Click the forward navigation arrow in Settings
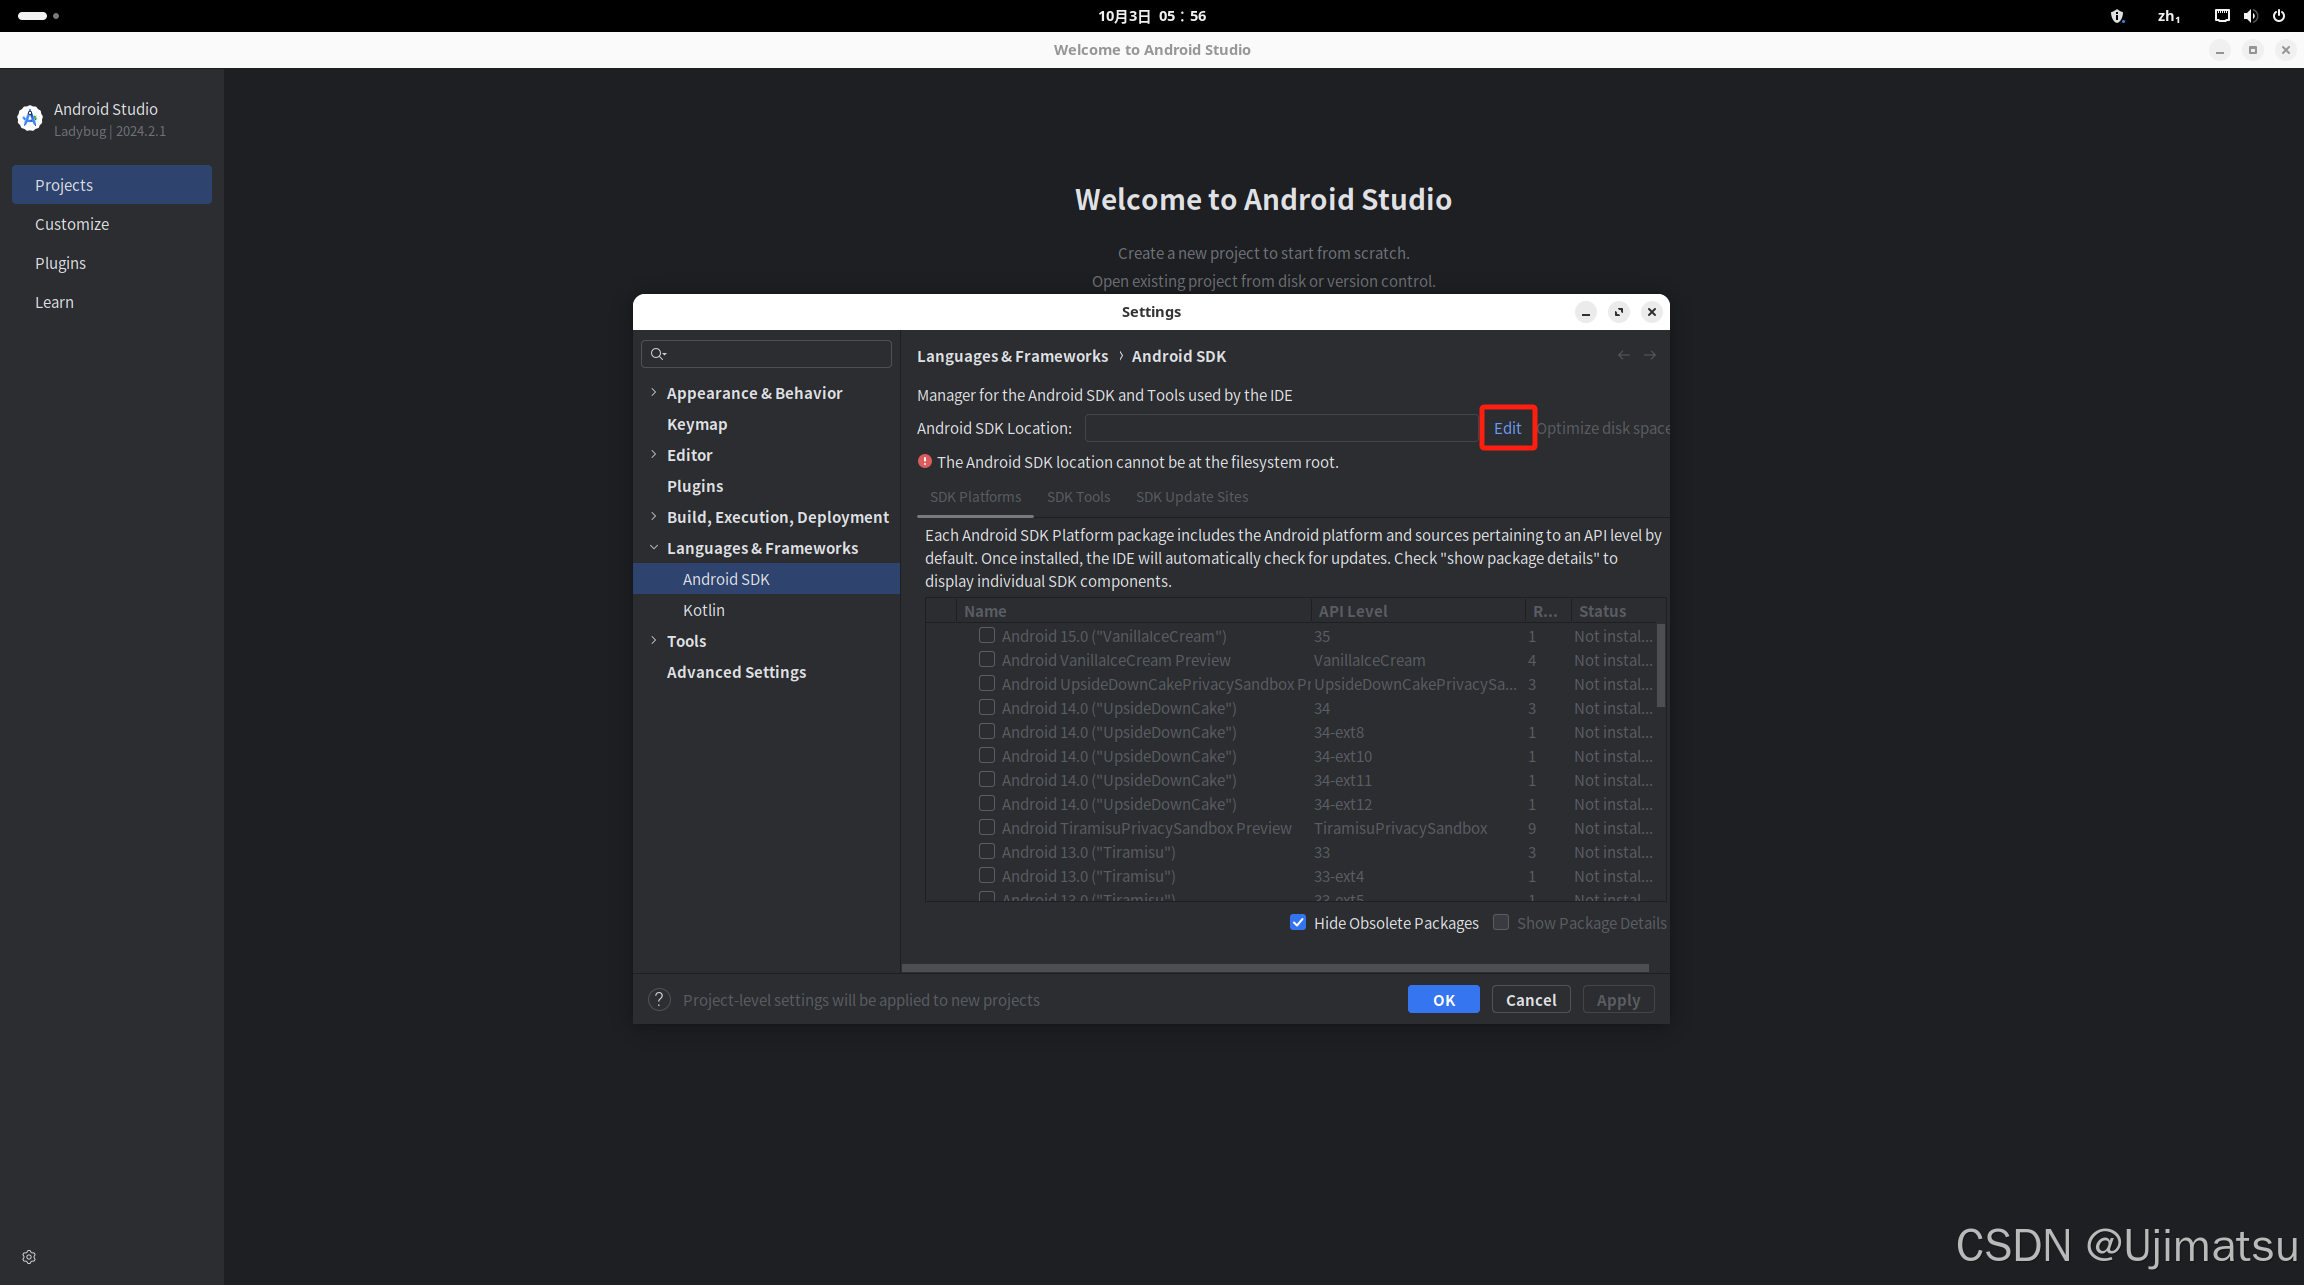This screenshot has height=1285, width=2304. (x=1650, y=356)
